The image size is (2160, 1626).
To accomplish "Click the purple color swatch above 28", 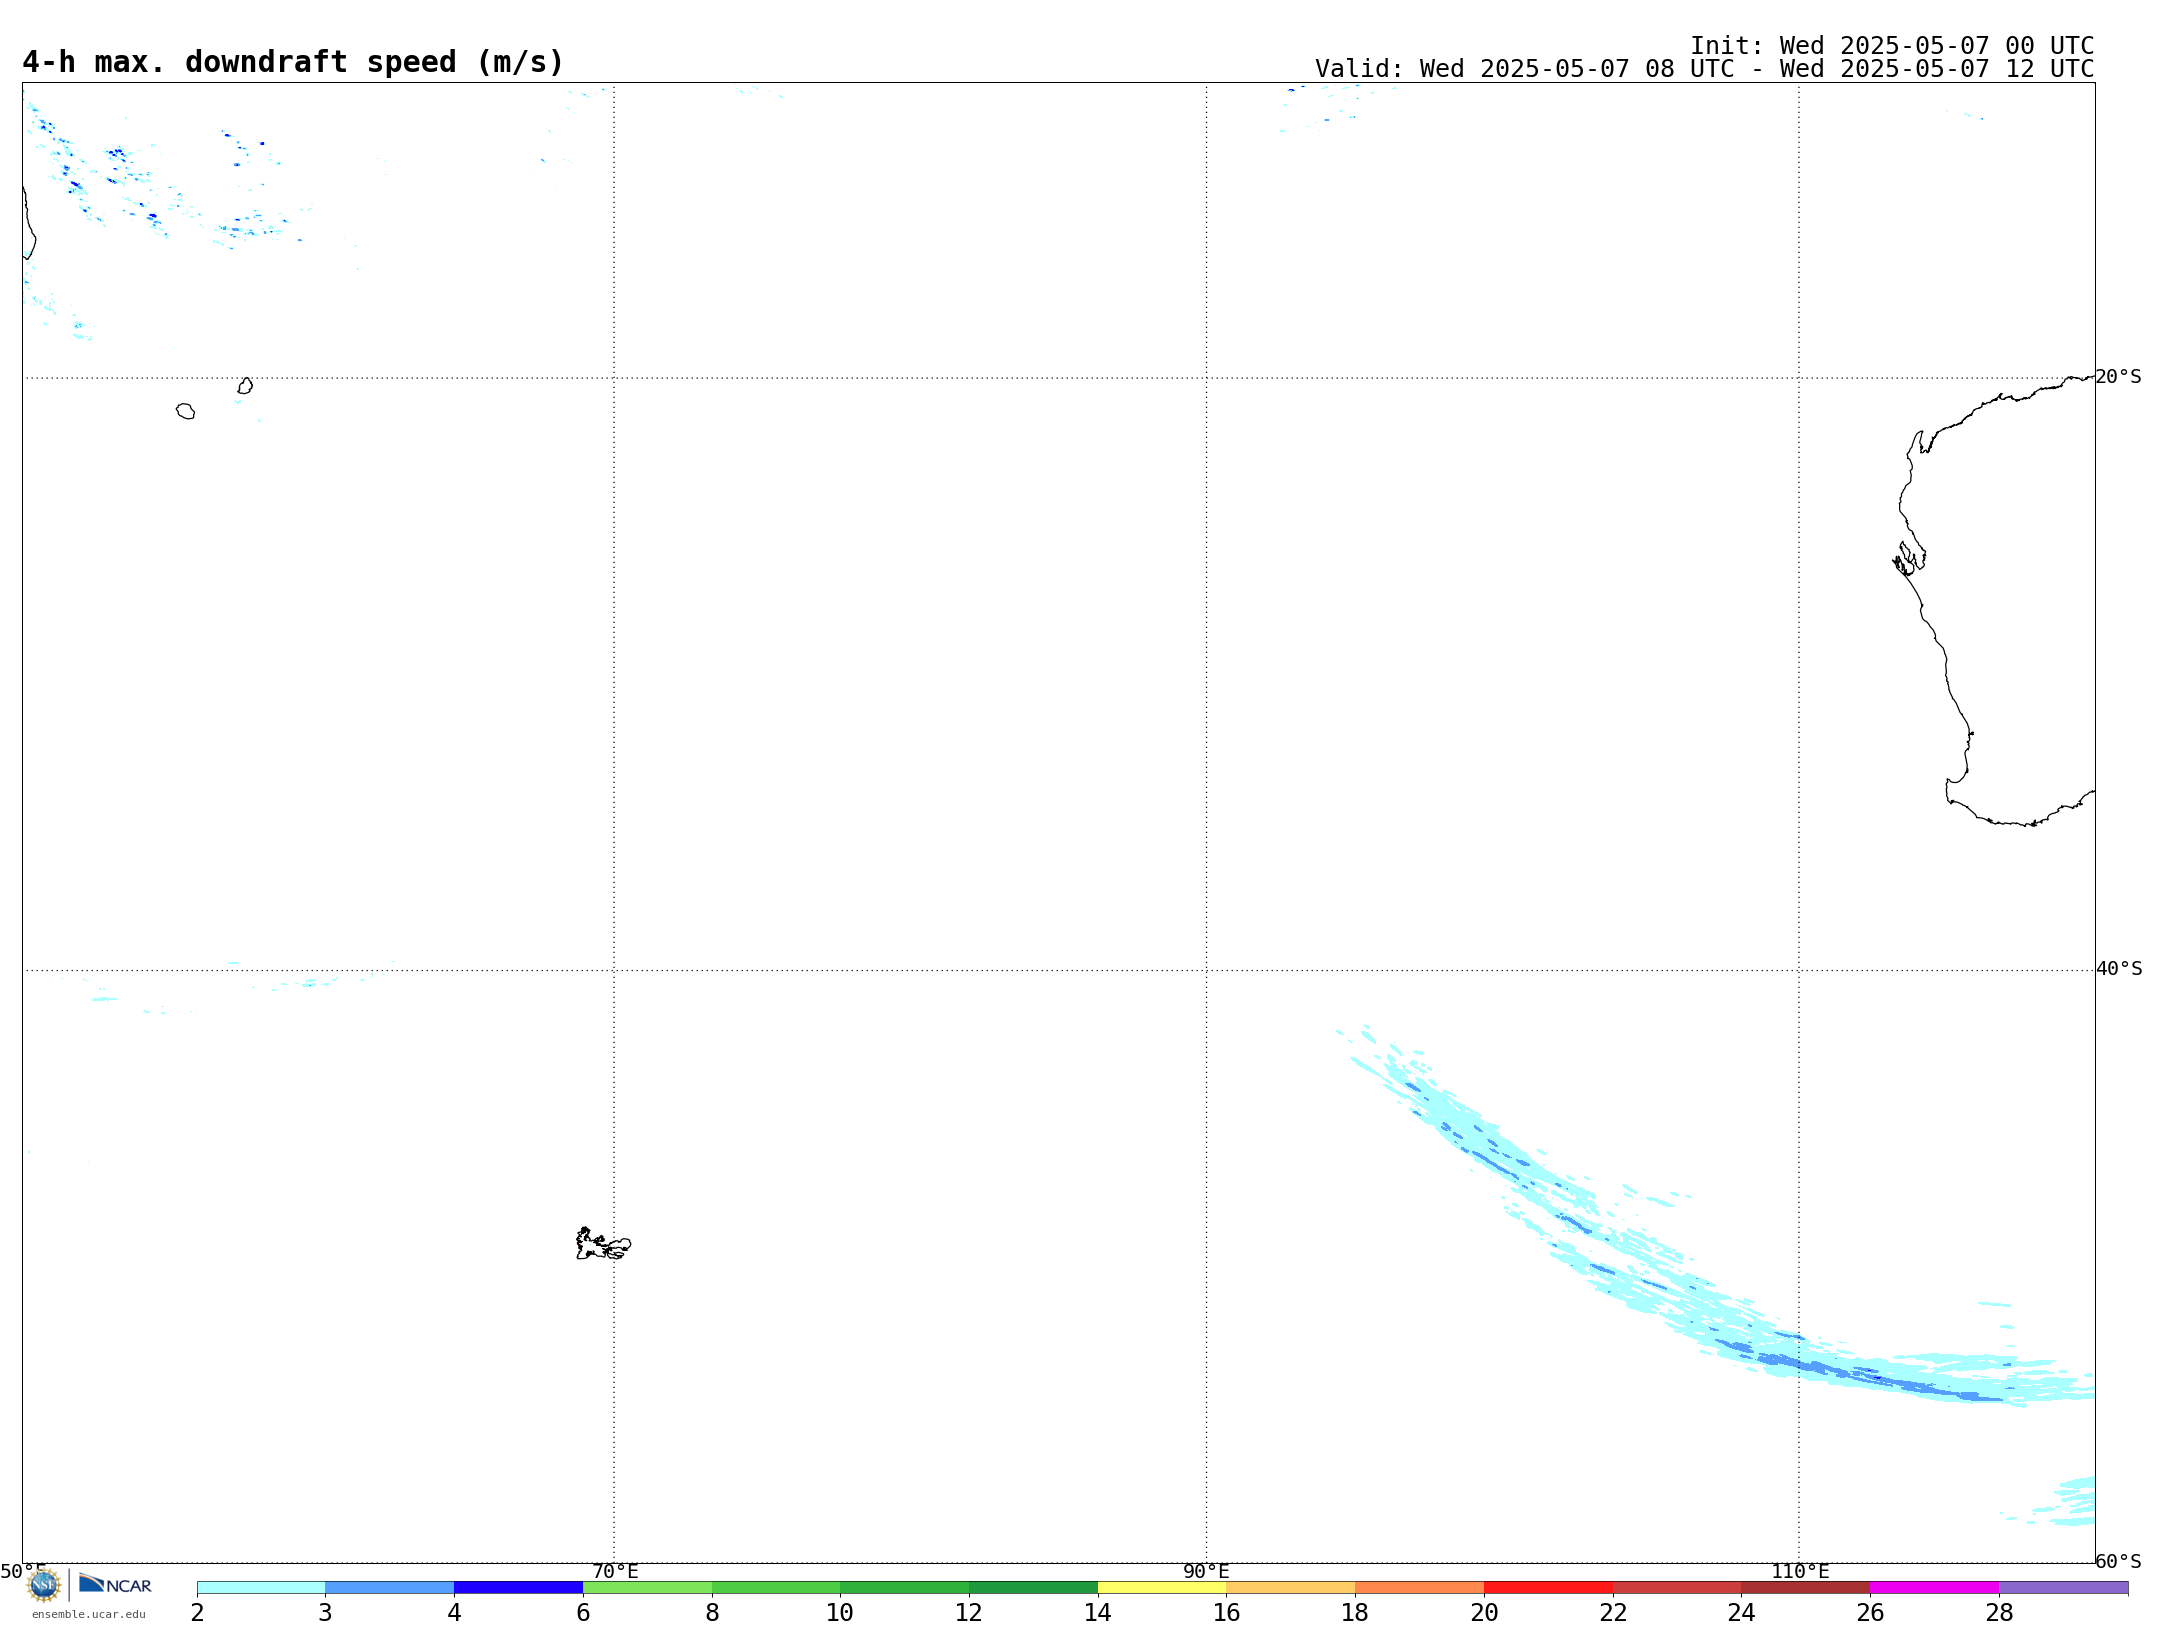I will click(2063, 1587).
